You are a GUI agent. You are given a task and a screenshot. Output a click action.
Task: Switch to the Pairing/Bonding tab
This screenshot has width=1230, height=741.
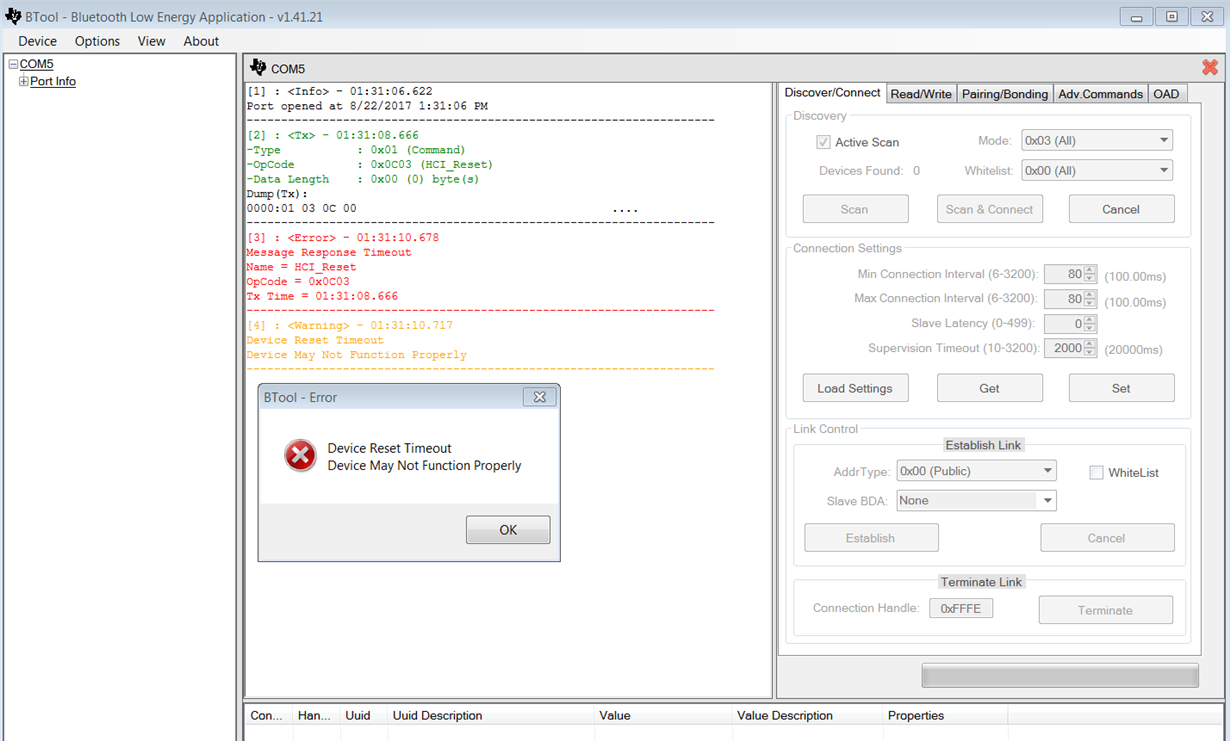pyautogui.click(x=1004, y=94)
